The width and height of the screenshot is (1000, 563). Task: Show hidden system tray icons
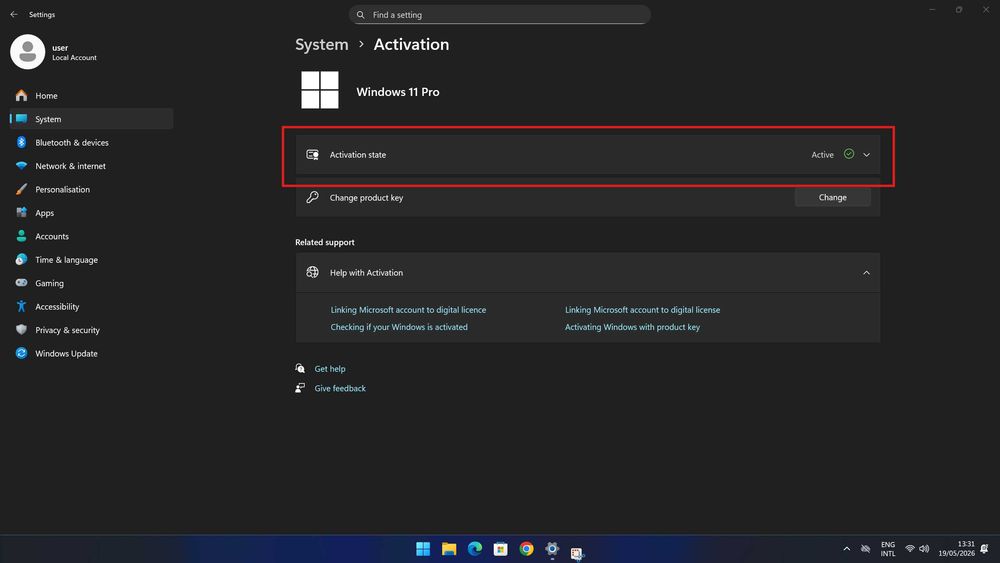tap(846, 549)
